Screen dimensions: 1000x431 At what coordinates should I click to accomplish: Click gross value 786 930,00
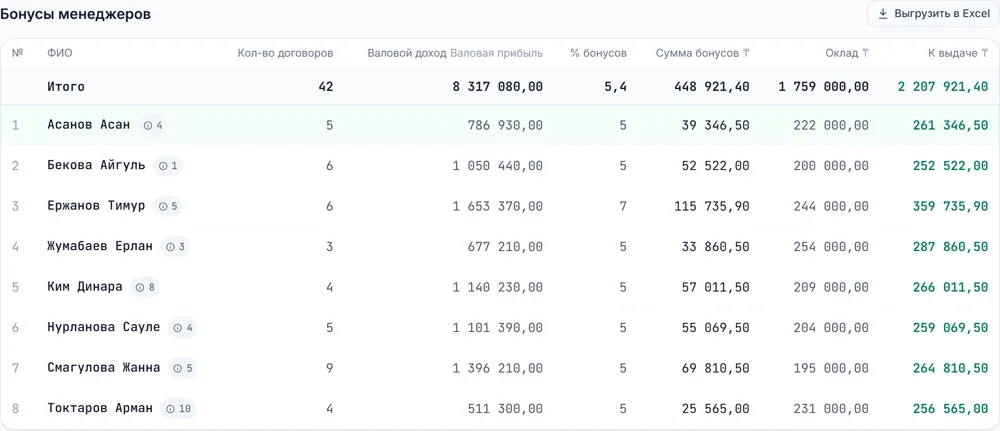[x=506, y=126]
